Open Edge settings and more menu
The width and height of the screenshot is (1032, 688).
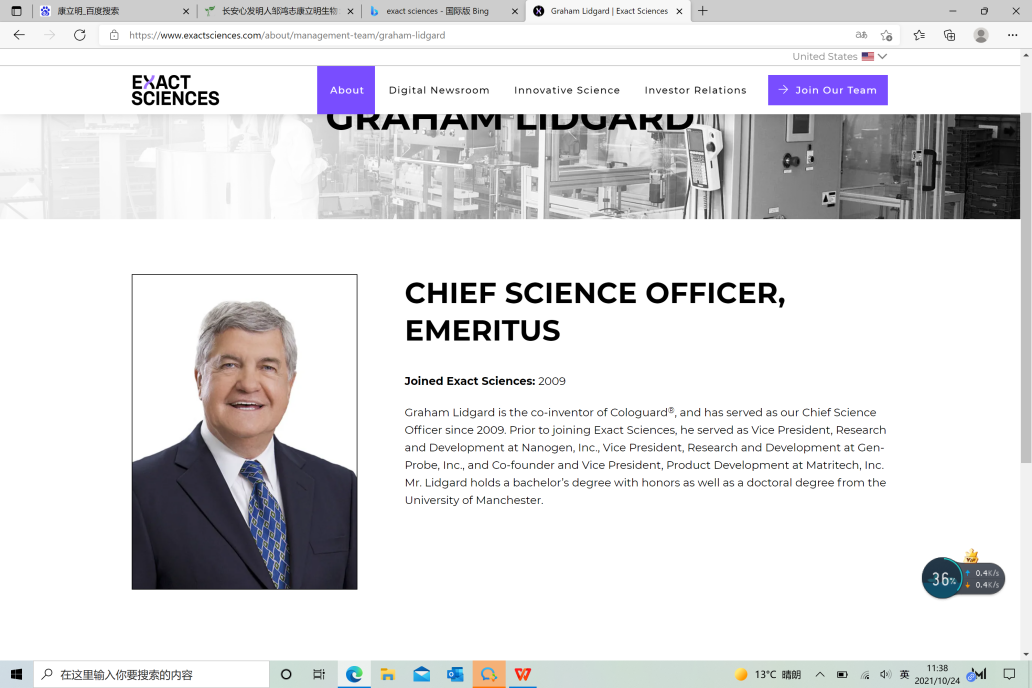(x=1012, y=35)
